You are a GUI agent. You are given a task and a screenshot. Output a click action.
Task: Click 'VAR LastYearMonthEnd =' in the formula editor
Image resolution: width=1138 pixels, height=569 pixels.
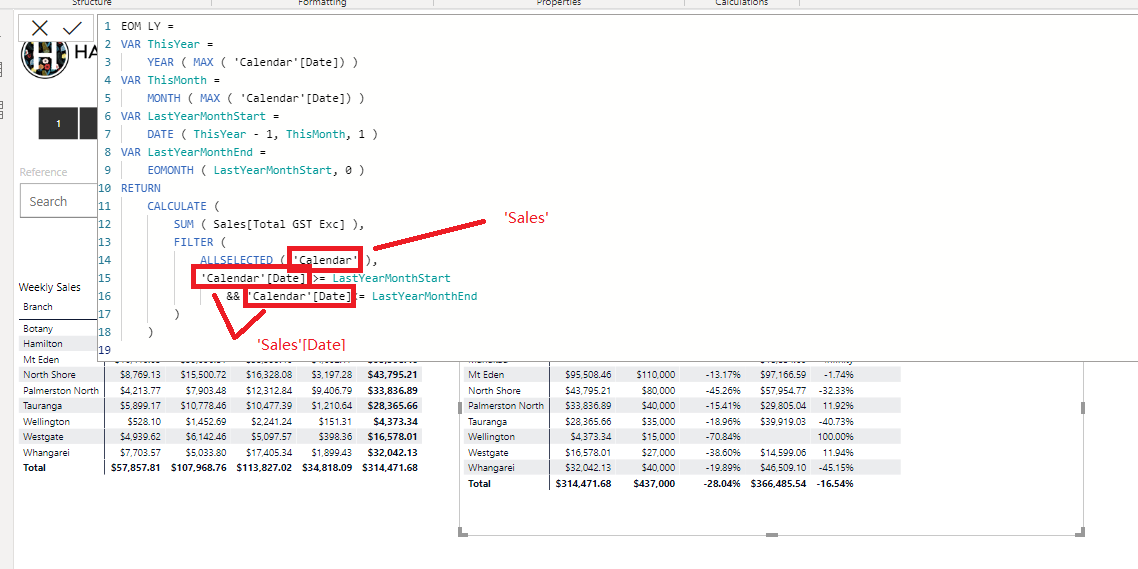click(x=194, y=152)
